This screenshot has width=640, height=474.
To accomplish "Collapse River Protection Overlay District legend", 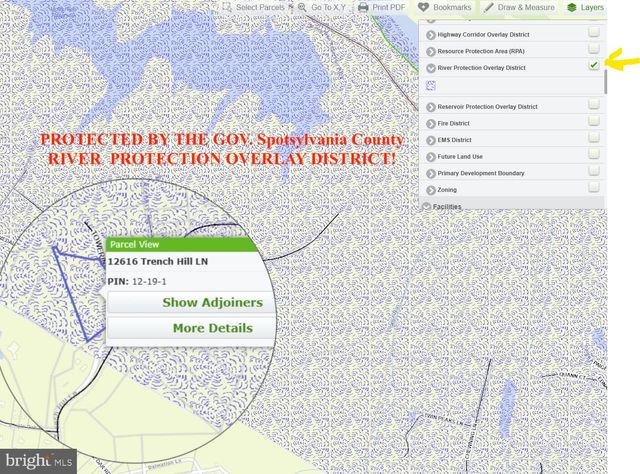I will click(x=431, y=68).
